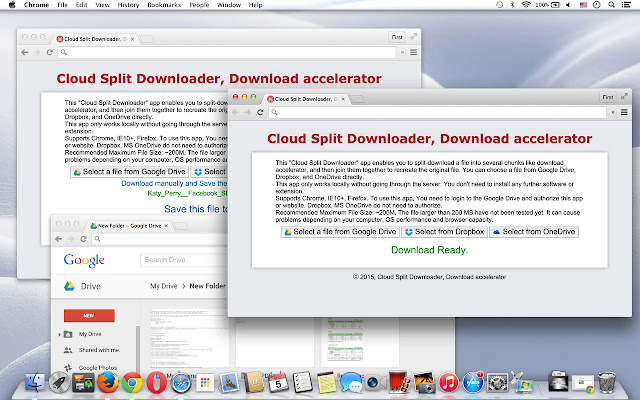Open Finder from the Dock
The image size is (640, 400).
click(x=35, y=382)
